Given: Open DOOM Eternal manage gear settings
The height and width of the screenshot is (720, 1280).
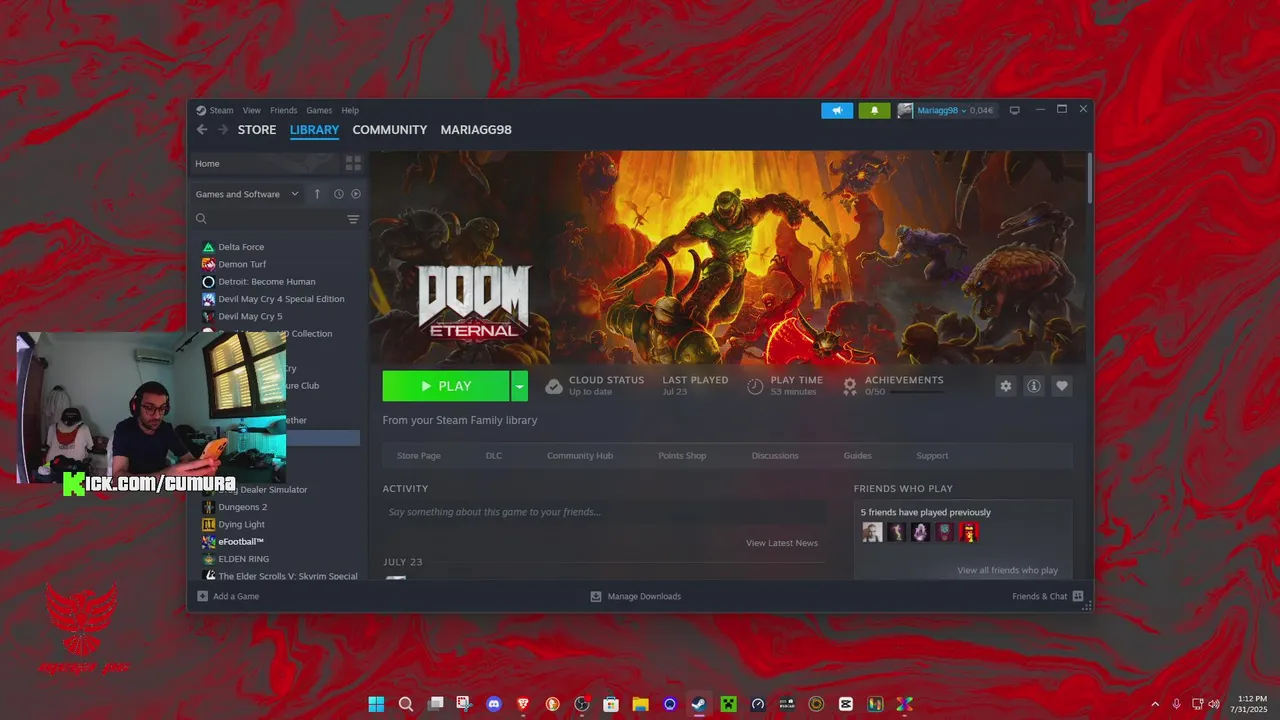Looking at the screenshot, I should 1006,386.
